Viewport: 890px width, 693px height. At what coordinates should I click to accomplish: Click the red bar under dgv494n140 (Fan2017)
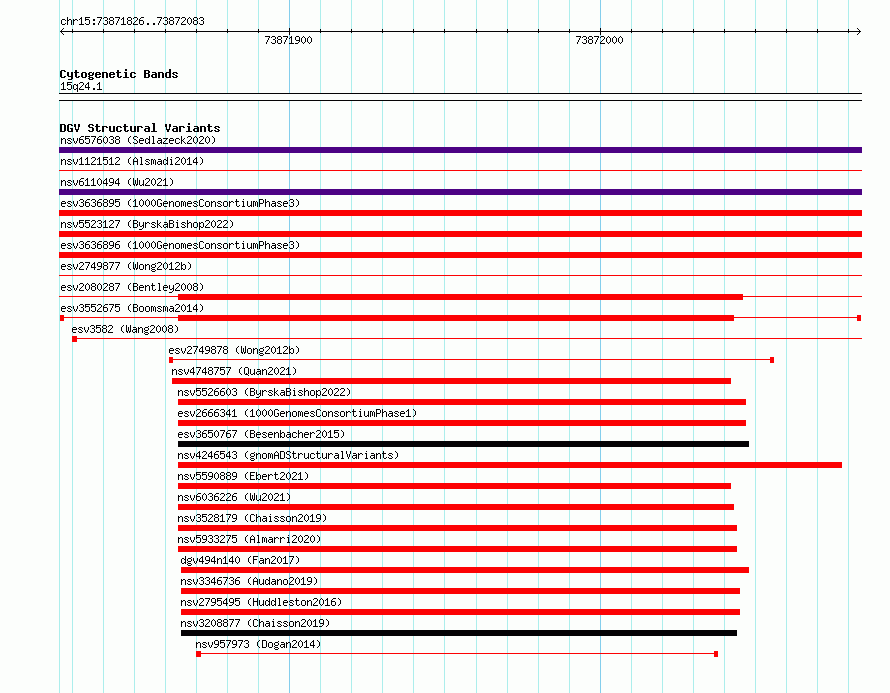(465, 570)
